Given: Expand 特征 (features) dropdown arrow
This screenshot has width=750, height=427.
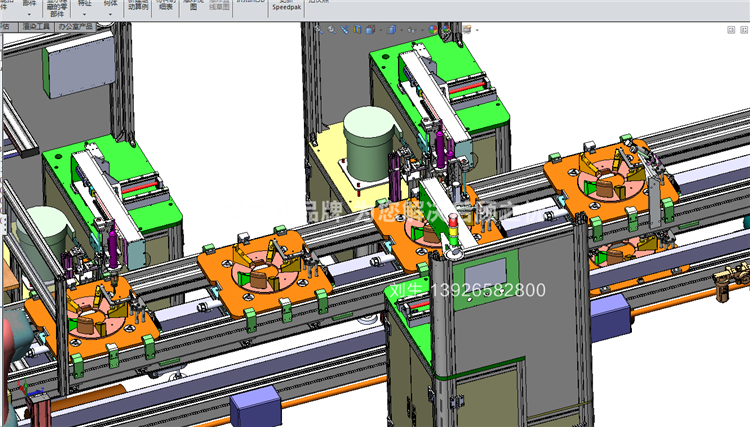Looking at the screenshot, I should (x=84, y=14).
